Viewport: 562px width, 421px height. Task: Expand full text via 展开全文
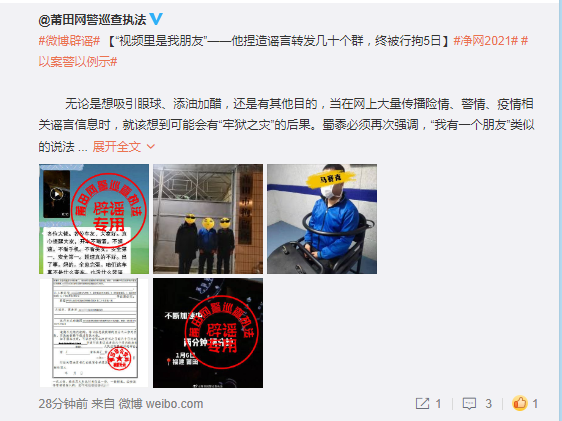point(116,147)
